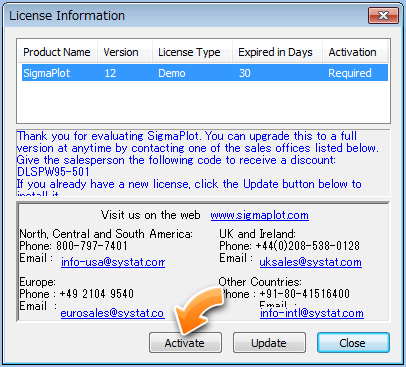
Task: Close the License Information dialog via X
Action: tap(383, 15)
